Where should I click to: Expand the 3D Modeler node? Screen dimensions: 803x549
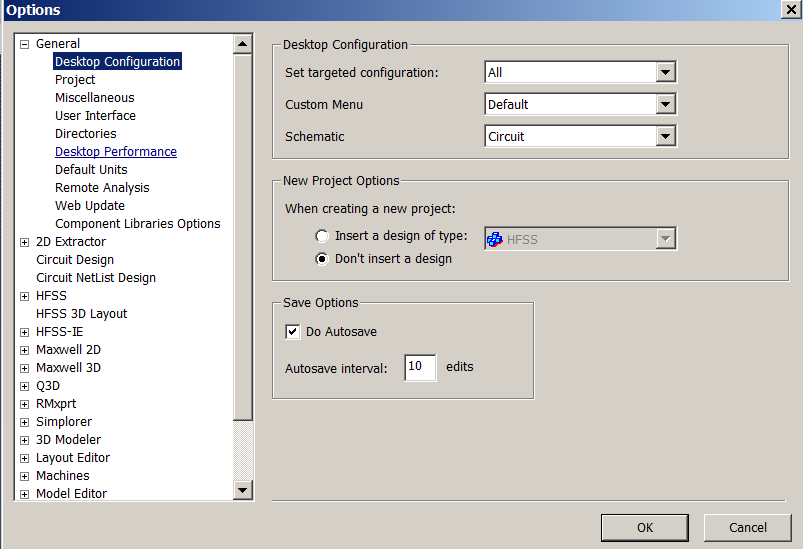[24, 440]
